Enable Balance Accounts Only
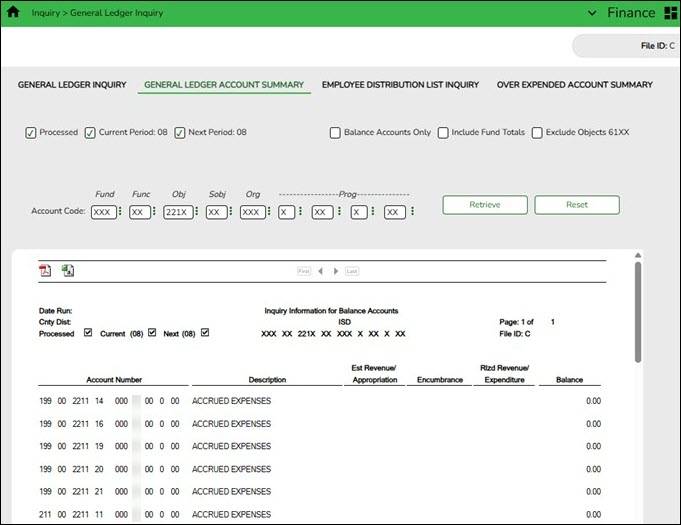681x525 pixels. coord(335,132)
